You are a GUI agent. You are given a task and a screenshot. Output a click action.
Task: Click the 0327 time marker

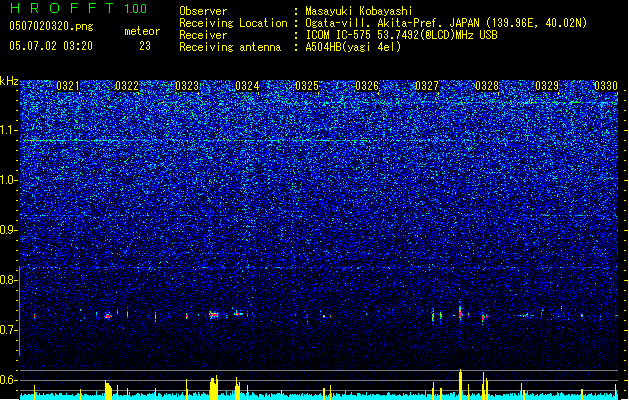(x=427, y=86)
